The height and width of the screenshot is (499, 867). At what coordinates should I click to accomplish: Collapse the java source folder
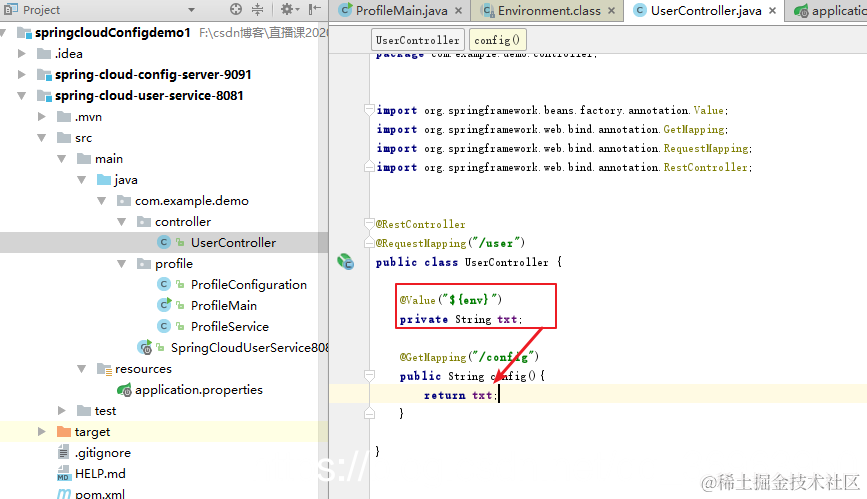(81, 180)
